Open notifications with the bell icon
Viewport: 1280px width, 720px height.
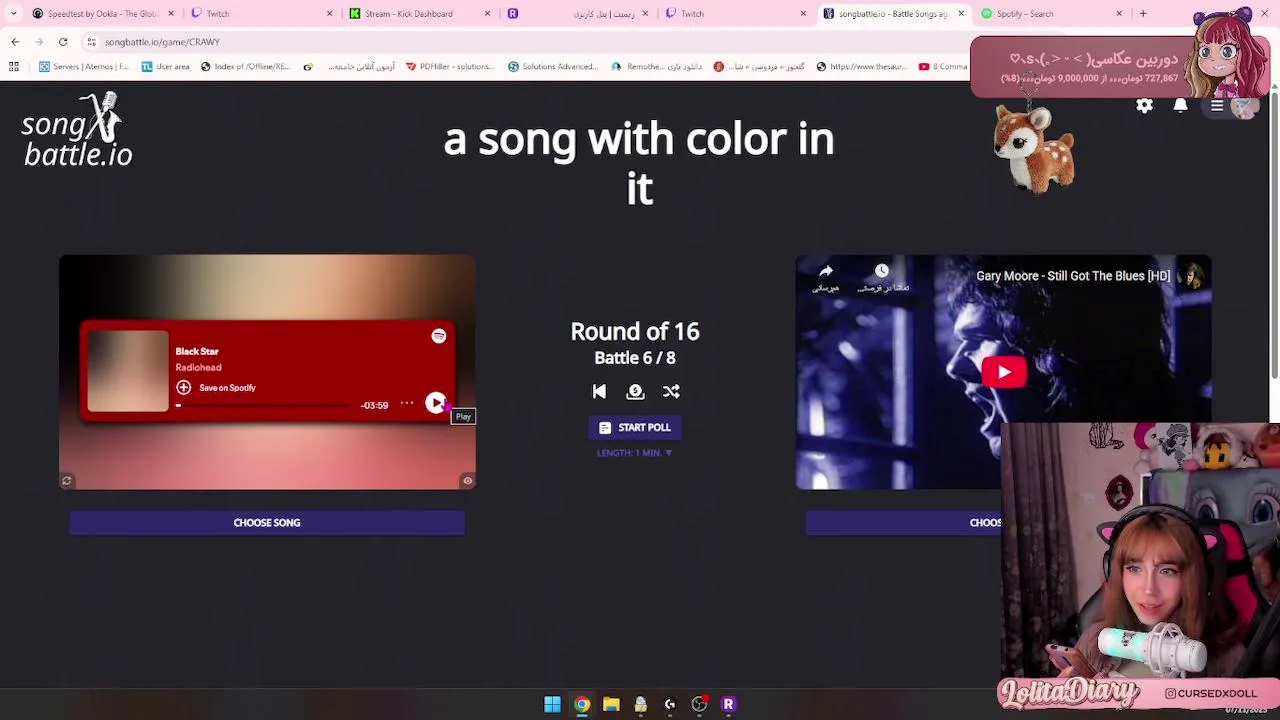(x=1180, y=106)
